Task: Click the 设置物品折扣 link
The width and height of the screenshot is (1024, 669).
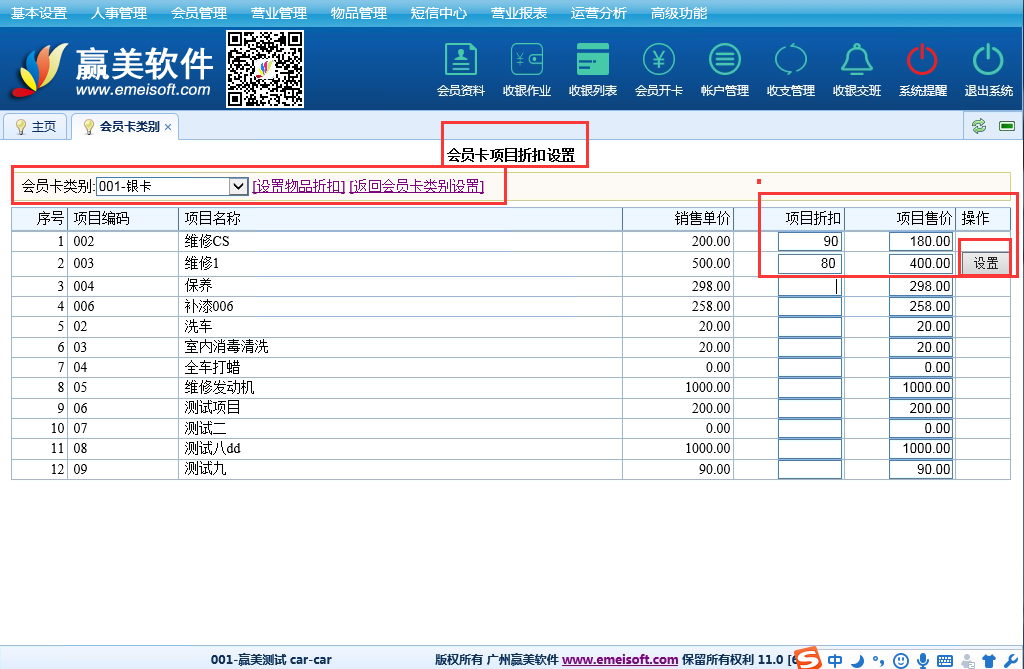Action: (x=299, y=186)
